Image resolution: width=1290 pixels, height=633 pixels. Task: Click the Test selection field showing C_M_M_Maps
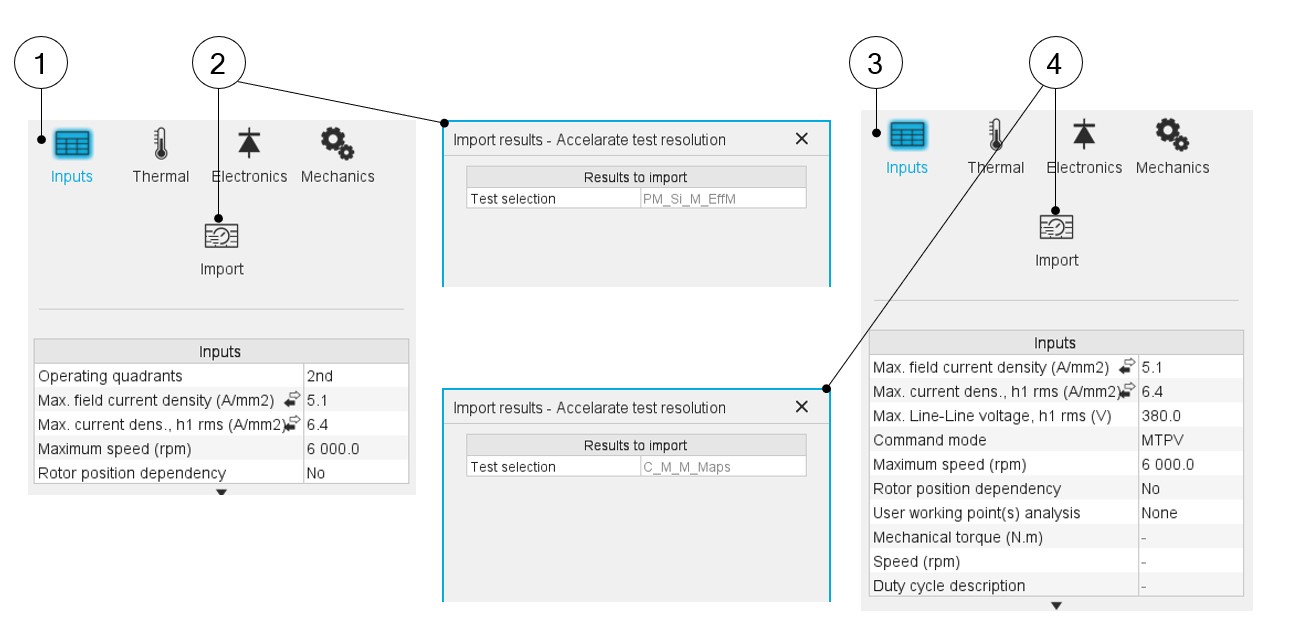[722, 467]
